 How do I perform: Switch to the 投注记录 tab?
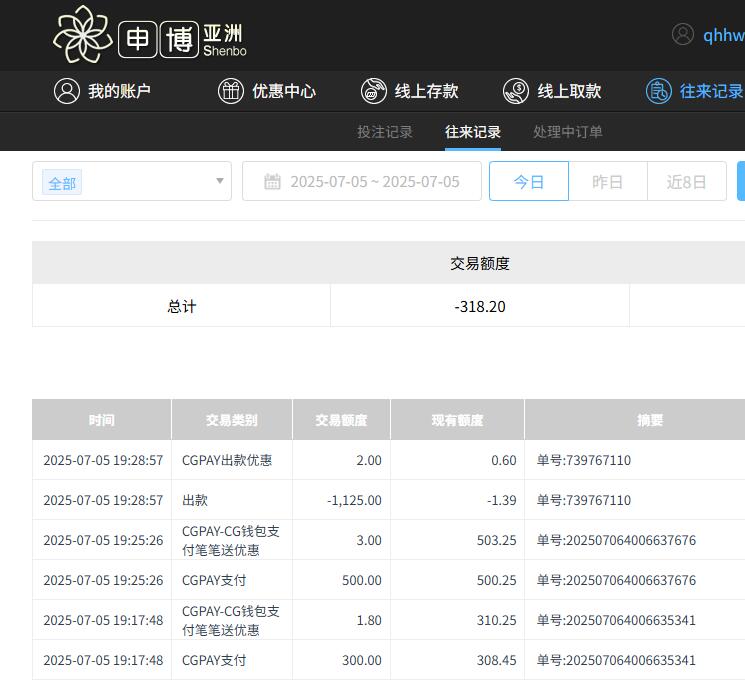click(x=385, y=132)
